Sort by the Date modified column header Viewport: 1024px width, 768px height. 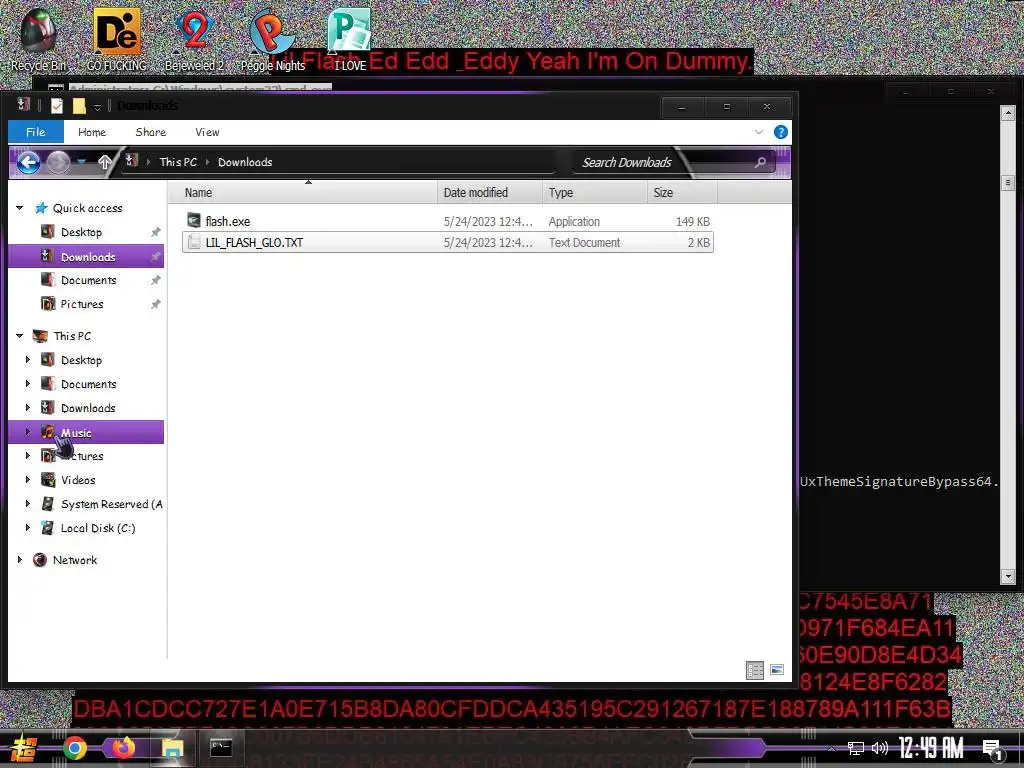(490, 193)
